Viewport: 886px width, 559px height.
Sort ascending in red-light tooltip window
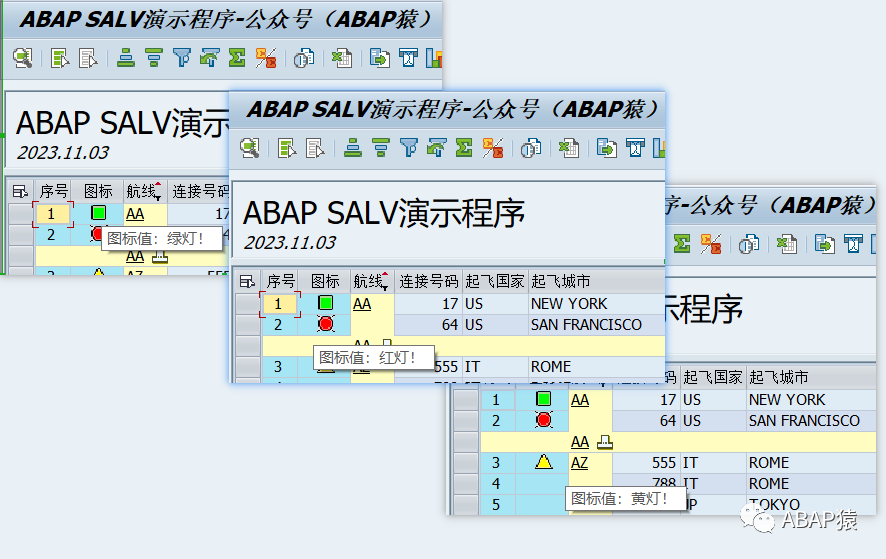click(x=353, y=148)
